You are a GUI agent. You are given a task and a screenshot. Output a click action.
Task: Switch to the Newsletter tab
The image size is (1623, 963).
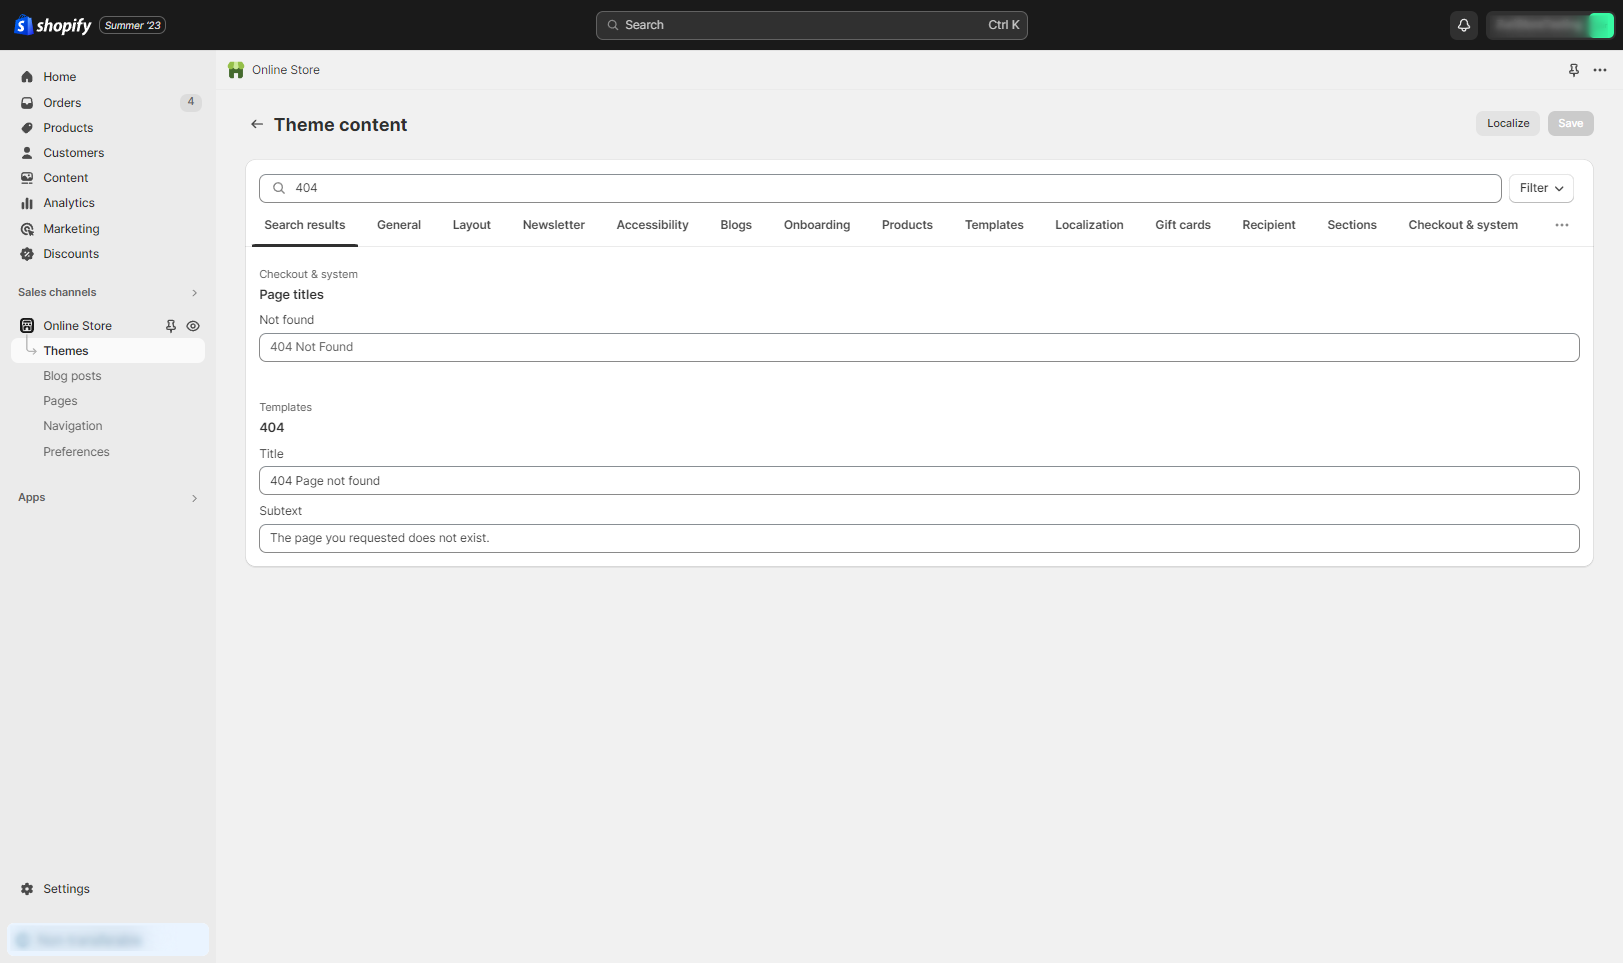tap(554, 225)
